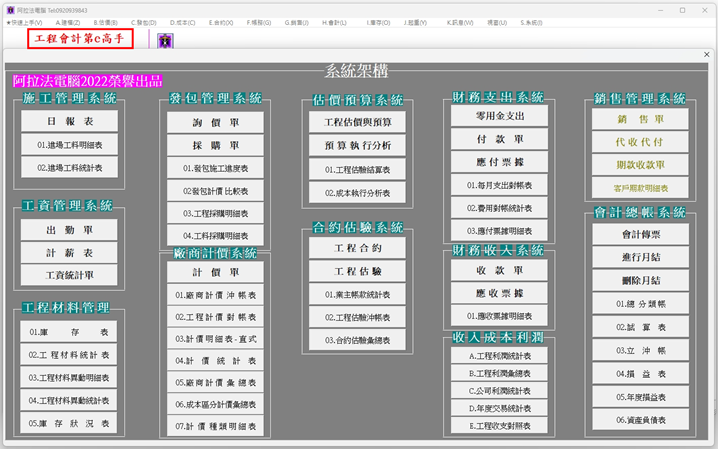This screenshot has width=719, height=450.
Task: Click the 工程合約 button
Action: pyautogui.click(x=357, y=247)
